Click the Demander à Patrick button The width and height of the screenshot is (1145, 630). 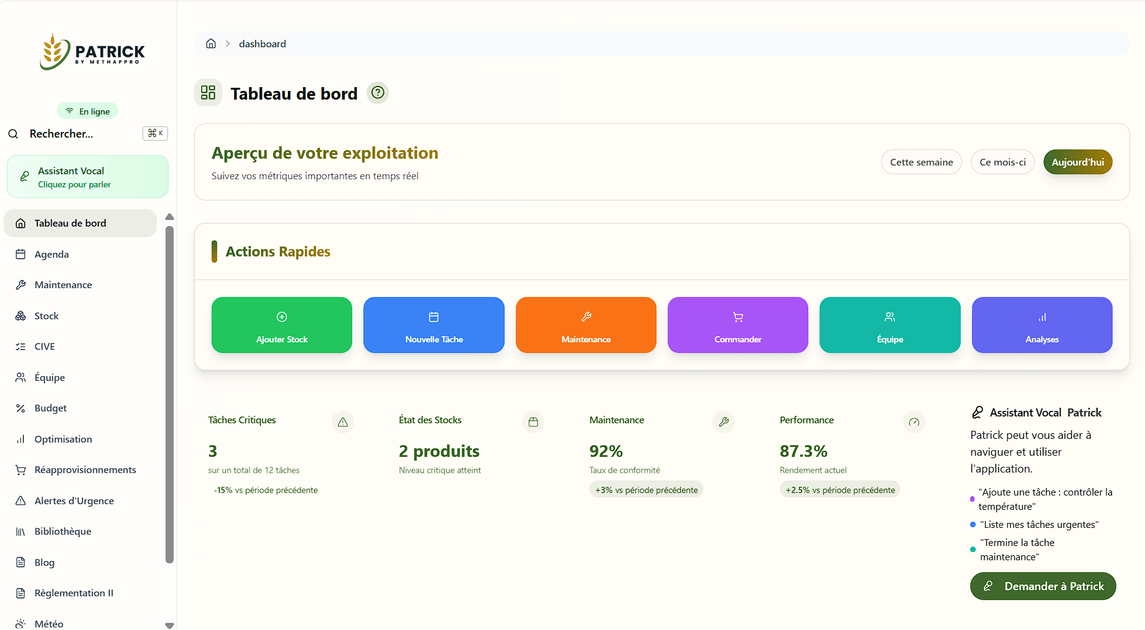[1043, 586]
